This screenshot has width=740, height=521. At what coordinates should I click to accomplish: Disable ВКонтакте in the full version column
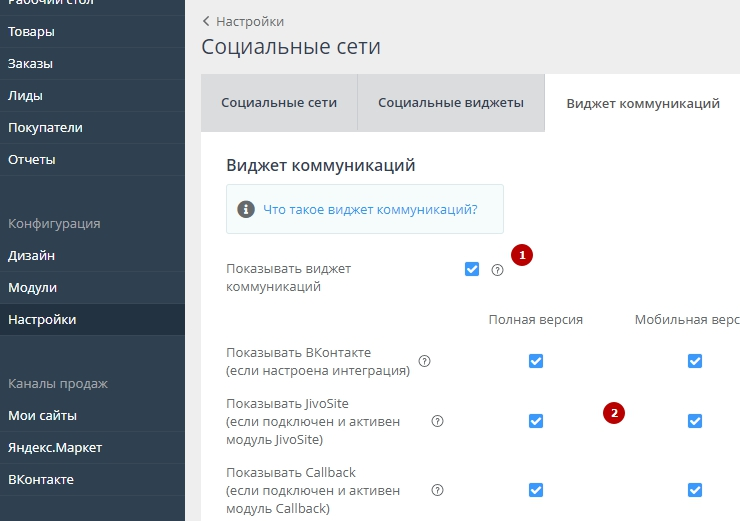536,361
